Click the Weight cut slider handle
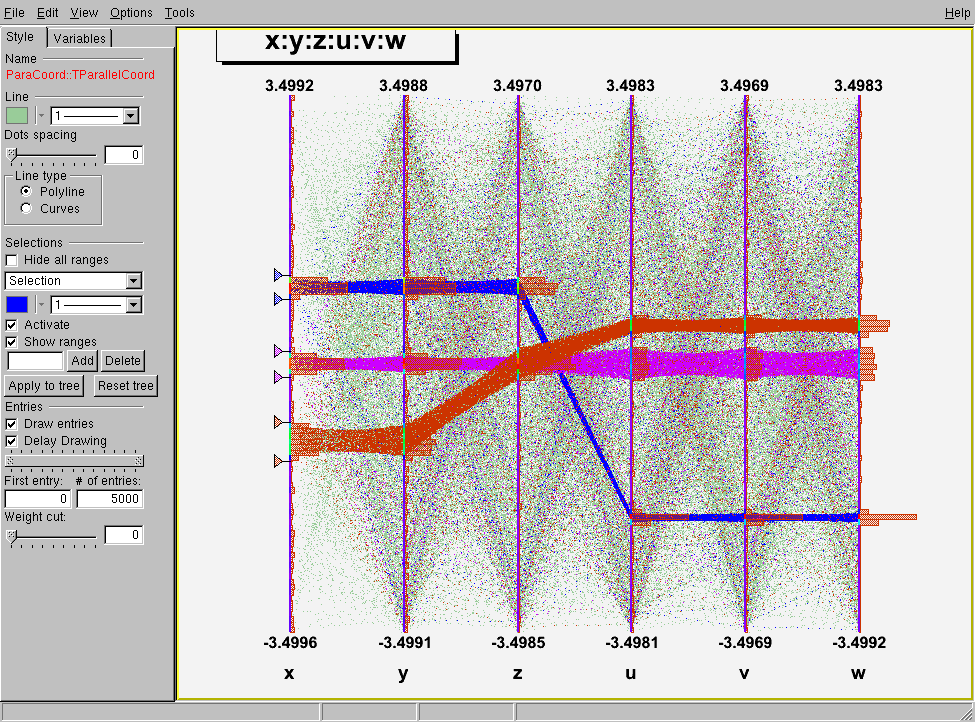Image resolution: width=975 pixels, height=722 pixels. 11,535
